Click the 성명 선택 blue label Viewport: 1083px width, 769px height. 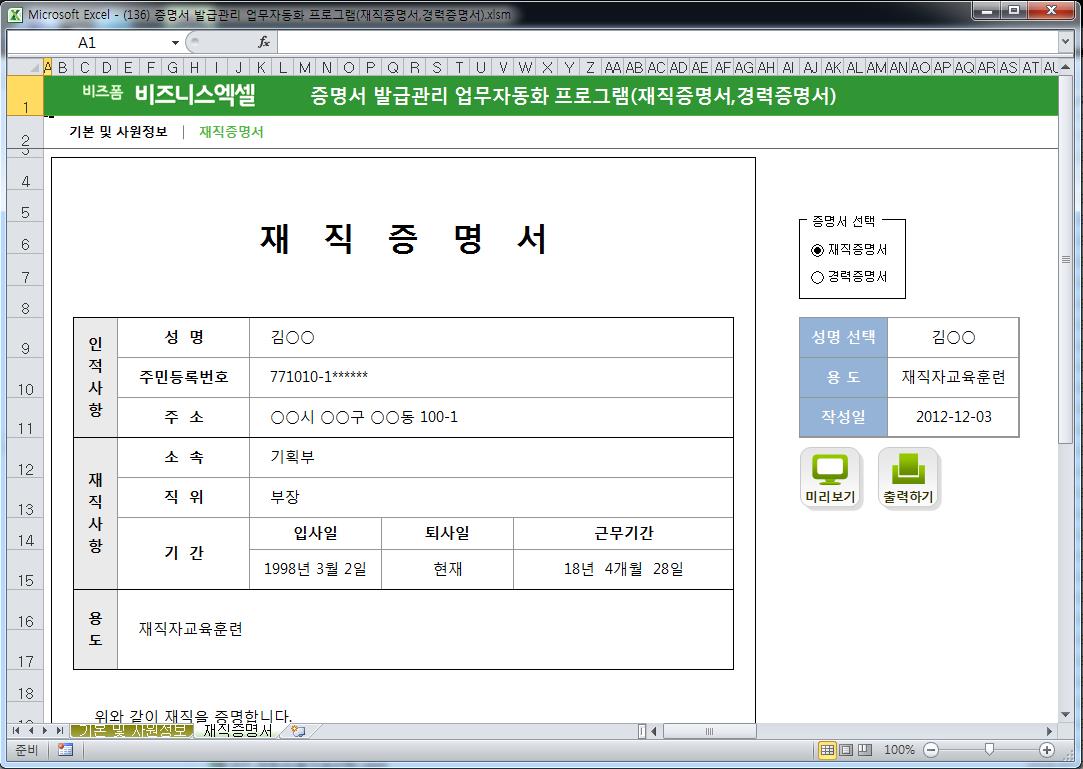click(843, 337)
